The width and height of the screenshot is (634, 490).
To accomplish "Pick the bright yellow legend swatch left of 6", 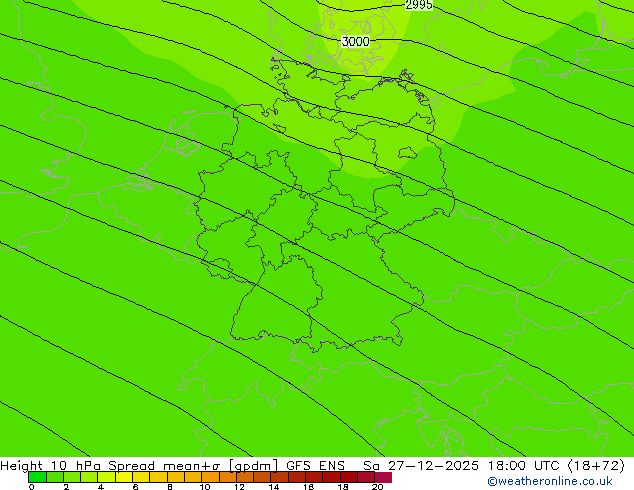I will (124, 477).
